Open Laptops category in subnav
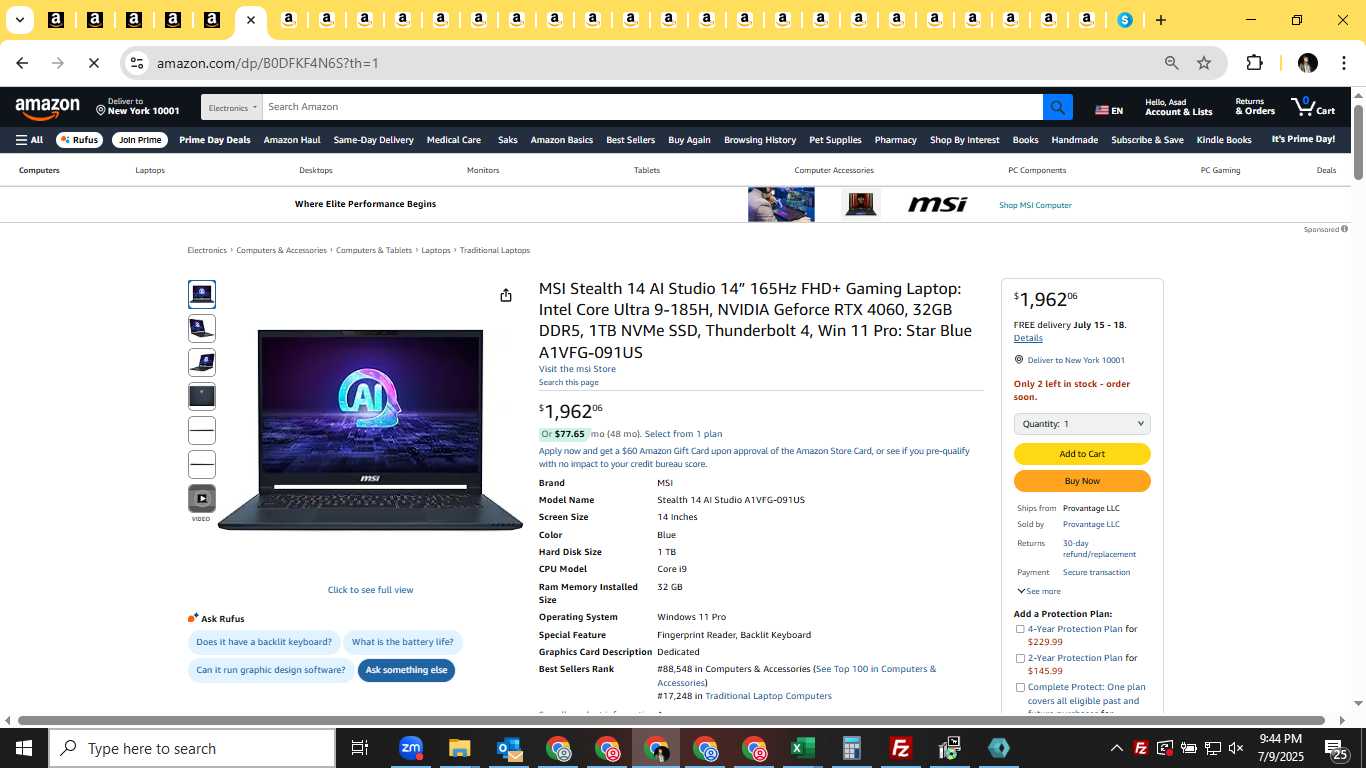The width and height of the screenshot is (1366, 768). [x=150, y=170]
